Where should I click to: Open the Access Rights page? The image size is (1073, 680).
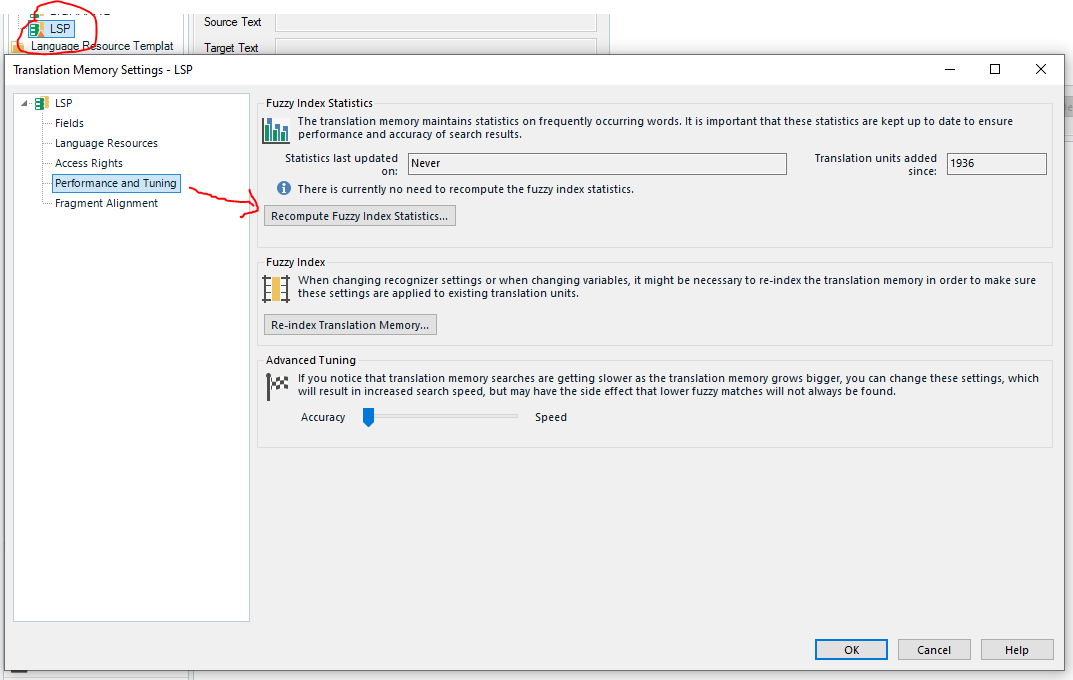(x=89, y=163)
